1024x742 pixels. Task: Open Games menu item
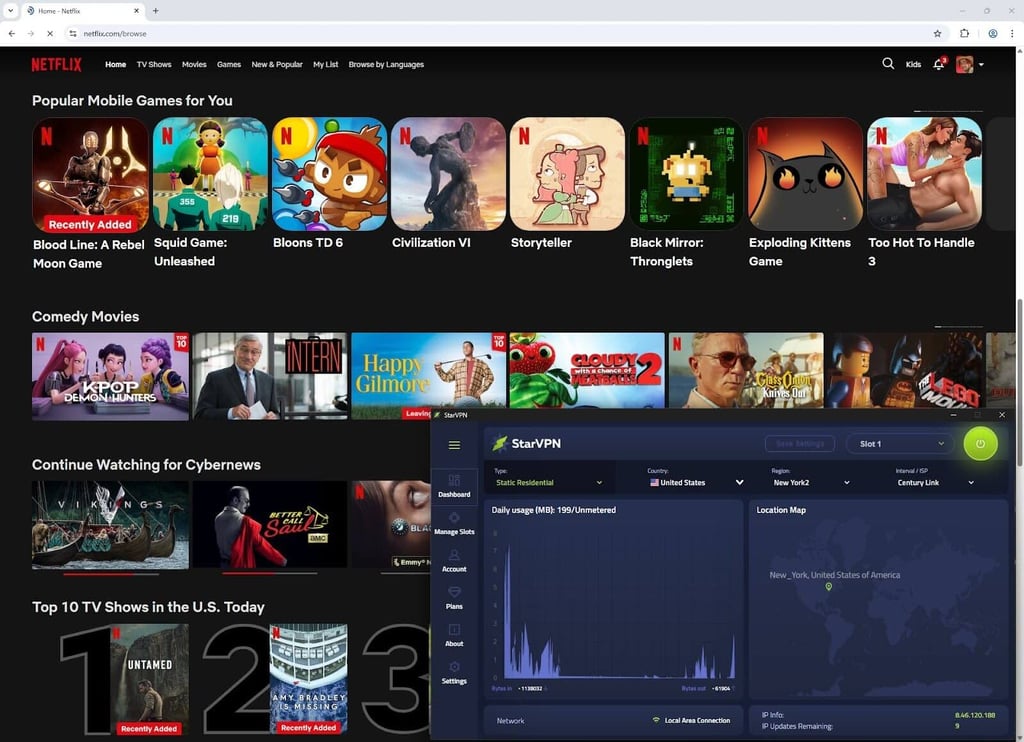click(x=229, y=65)
